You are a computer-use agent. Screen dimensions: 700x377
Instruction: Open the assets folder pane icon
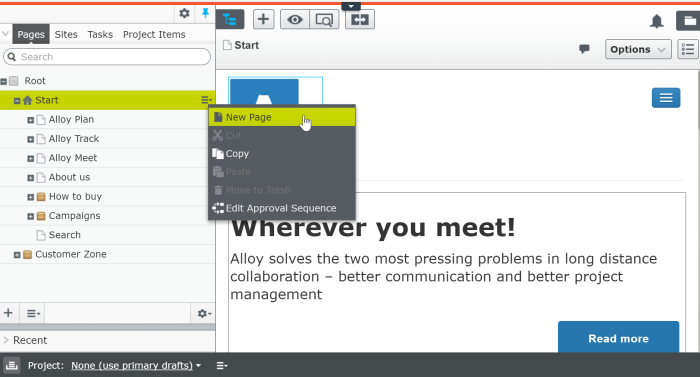[x=688, y=21]
